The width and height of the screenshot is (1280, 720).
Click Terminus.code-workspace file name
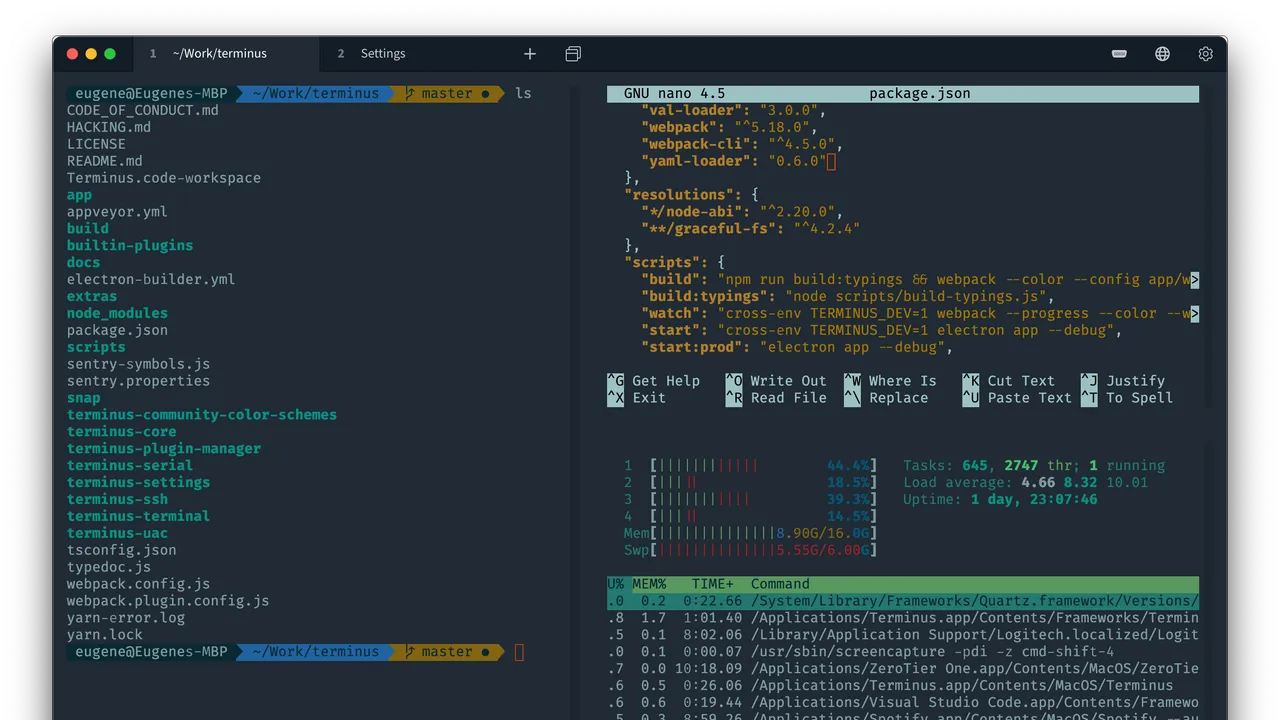click(164, 178)
